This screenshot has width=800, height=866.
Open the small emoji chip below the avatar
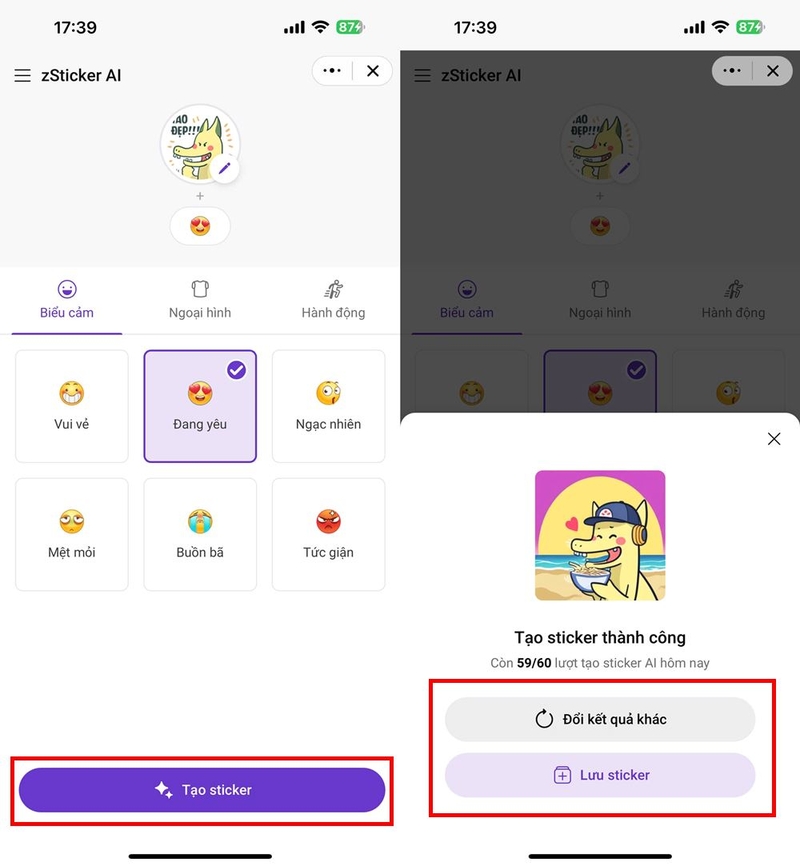(x=200, y=226)
